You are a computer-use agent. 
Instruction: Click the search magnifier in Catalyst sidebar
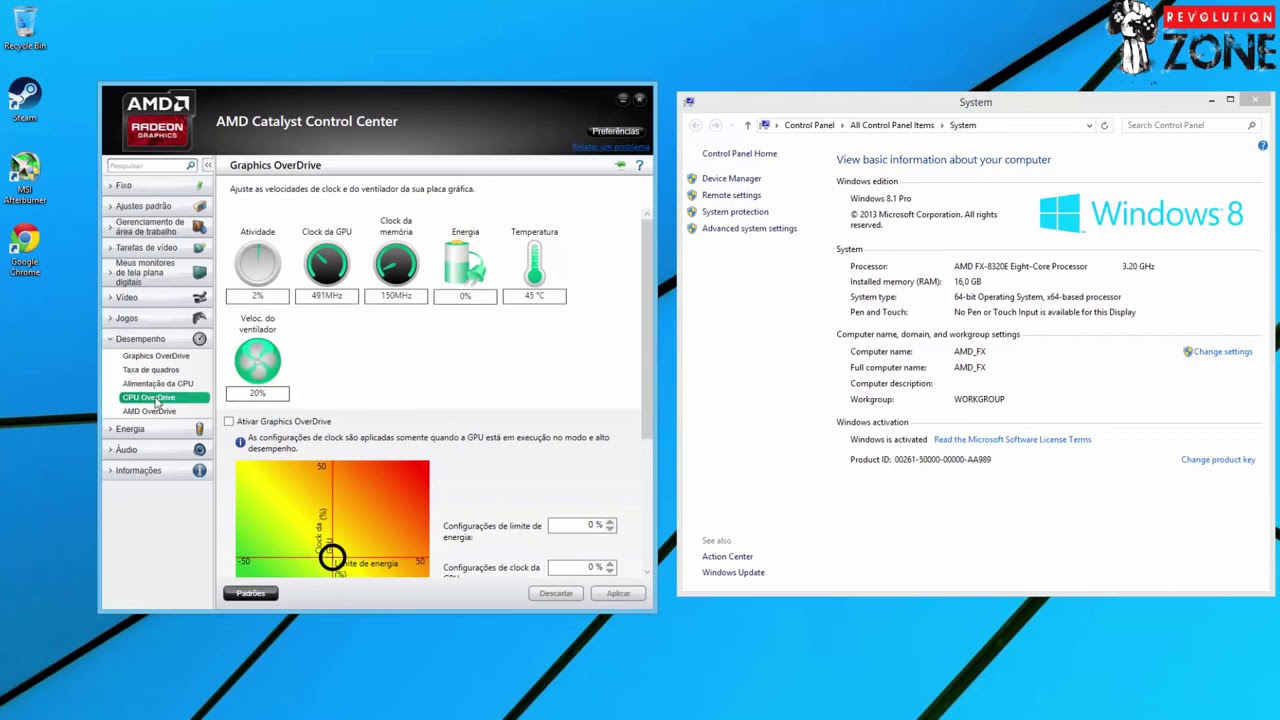point(190,165)
